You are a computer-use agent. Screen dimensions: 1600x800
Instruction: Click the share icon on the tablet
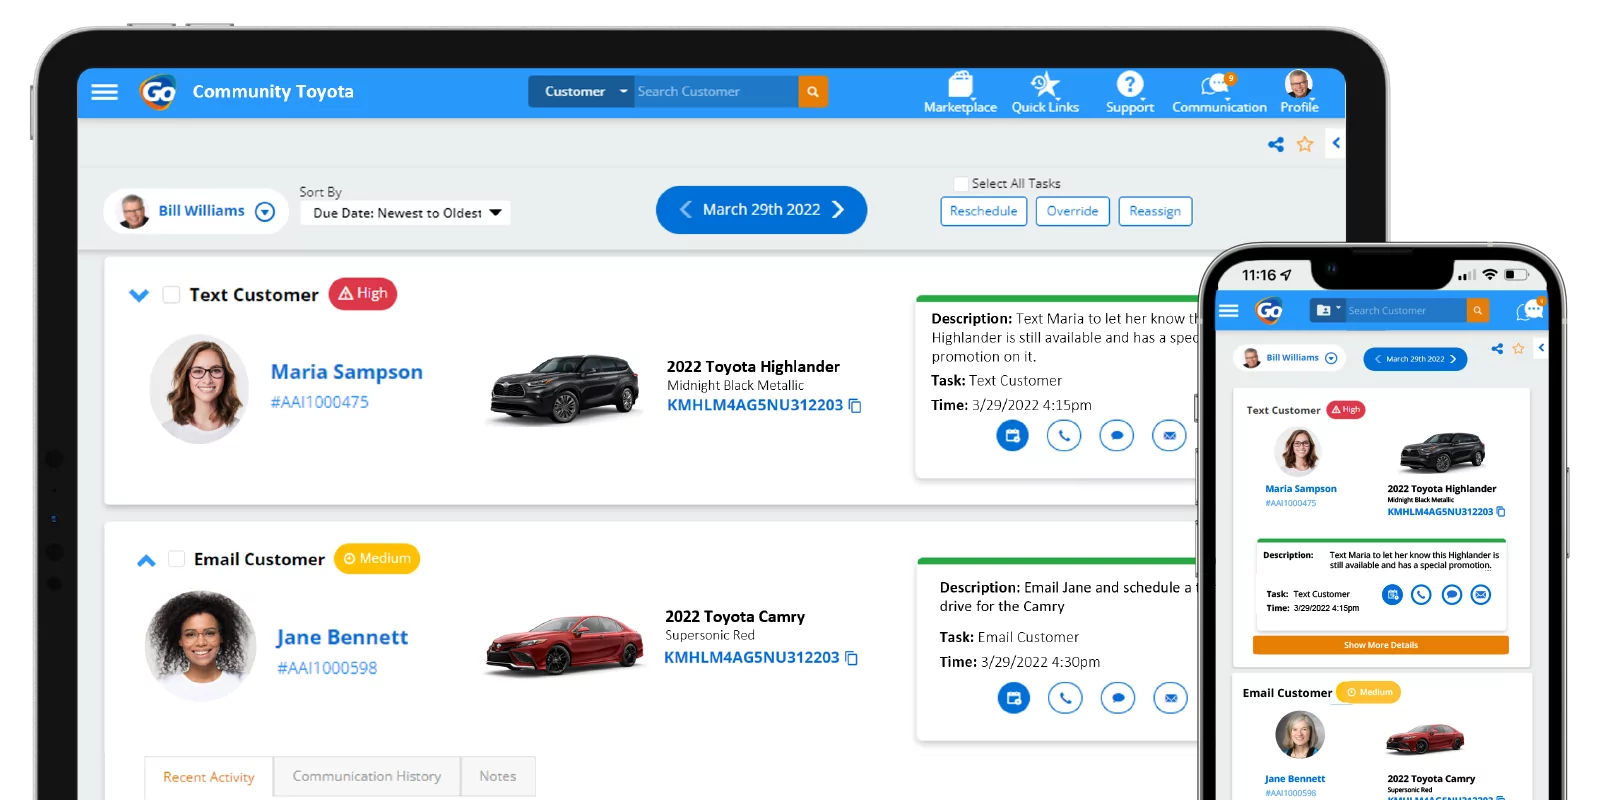1276,144
